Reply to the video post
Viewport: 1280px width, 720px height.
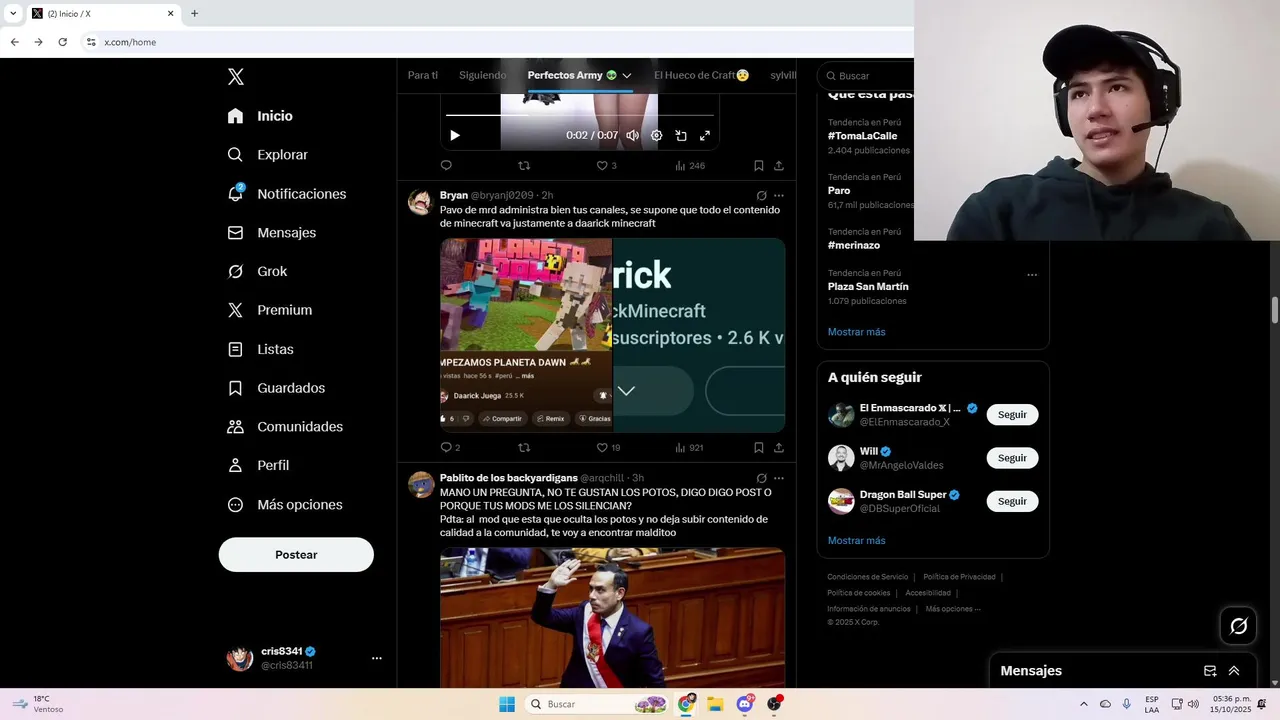click(x=446, y=166)
